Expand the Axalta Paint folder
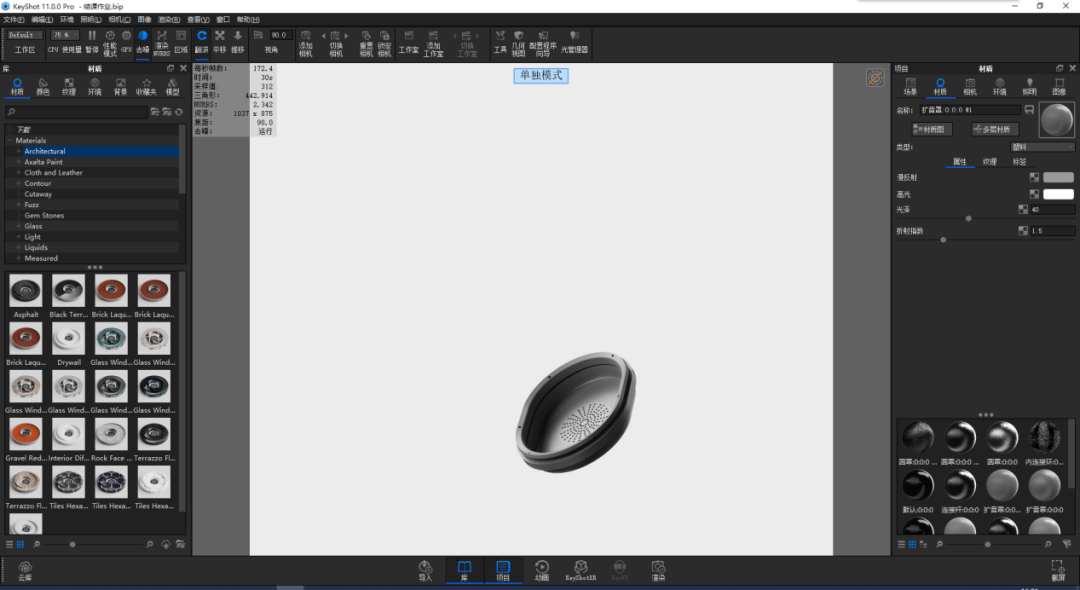Image resolution: width=1080 pixels, height=590 pixels. (19, 162)
